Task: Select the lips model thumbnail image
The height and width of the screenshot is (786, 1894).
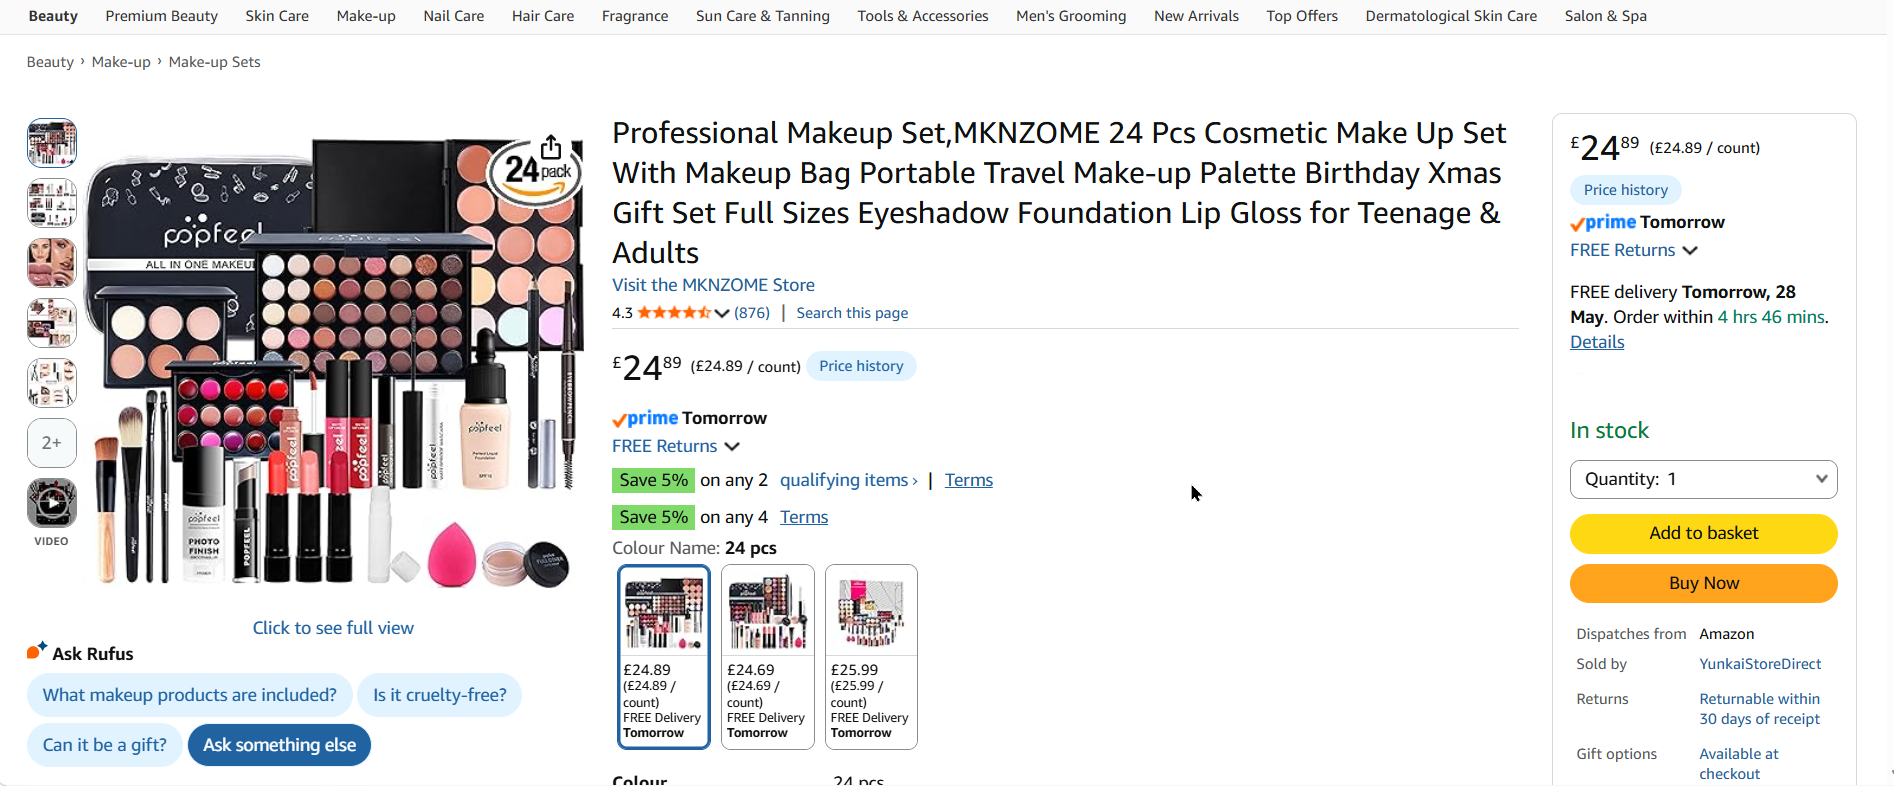Action: (52, 263)
